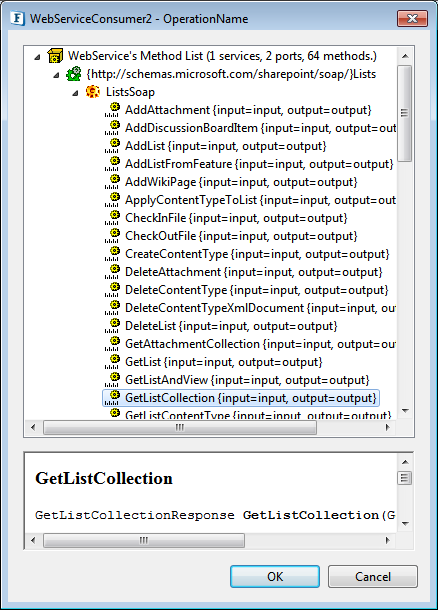Dismiss the dialog with Cancel
438x610 pixels.
(373, 576)
